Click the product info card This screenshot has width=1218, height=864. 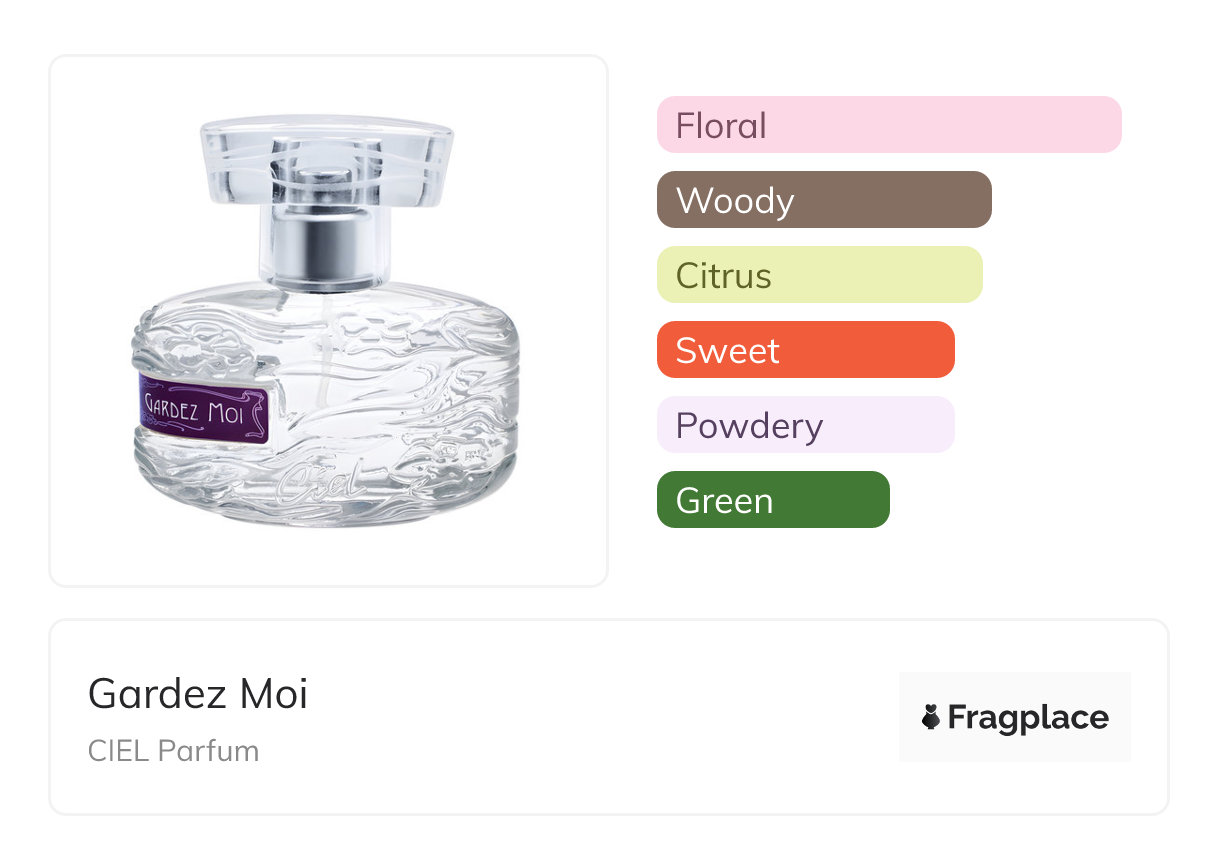coord(609,717)
